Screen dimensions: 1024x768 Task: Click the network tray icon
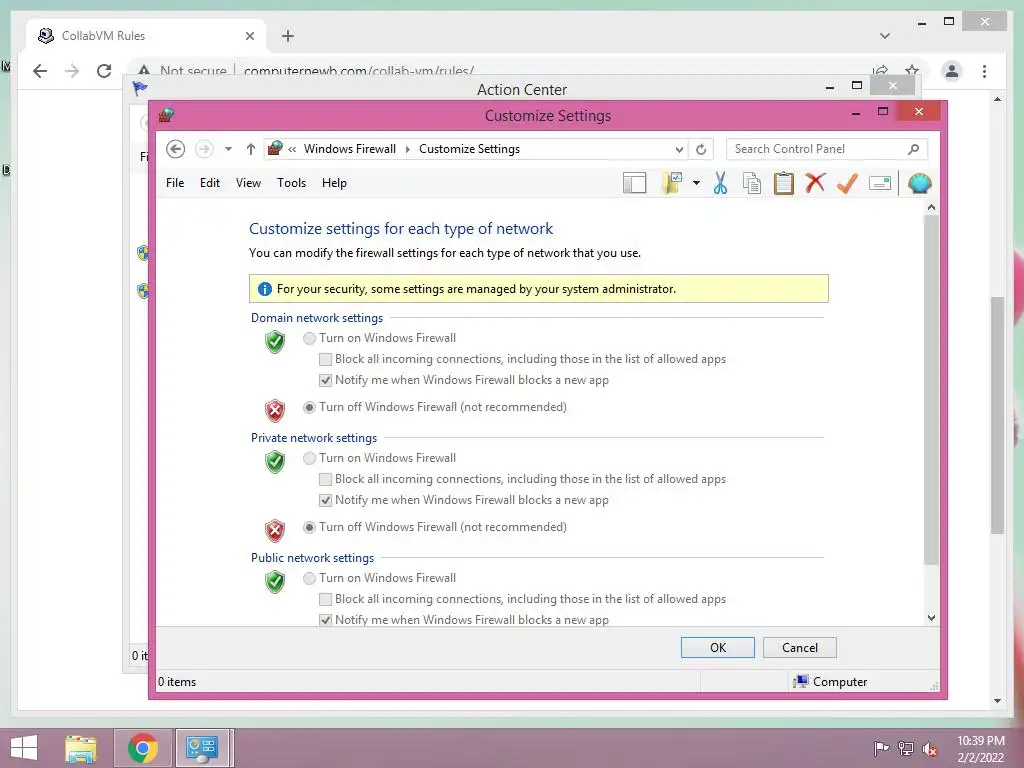click(905, 749)
